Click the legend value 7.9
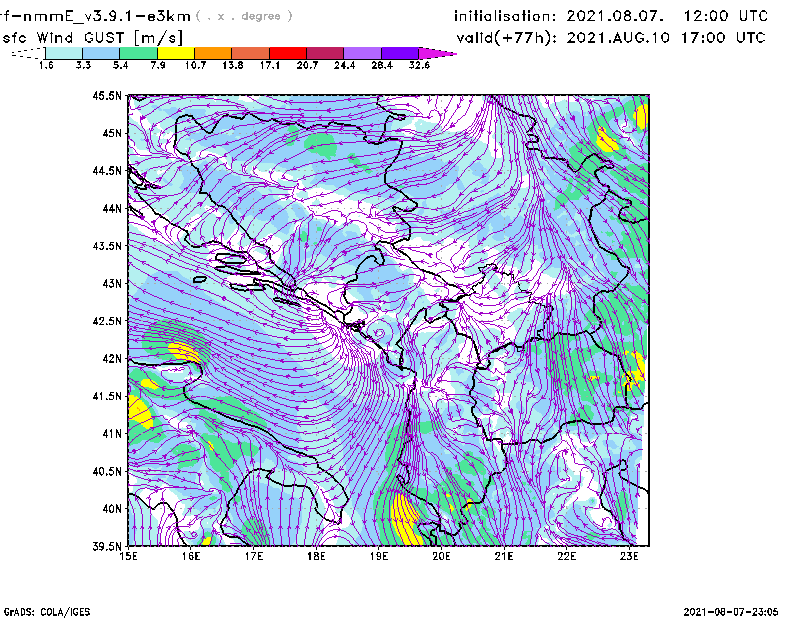 158,65
